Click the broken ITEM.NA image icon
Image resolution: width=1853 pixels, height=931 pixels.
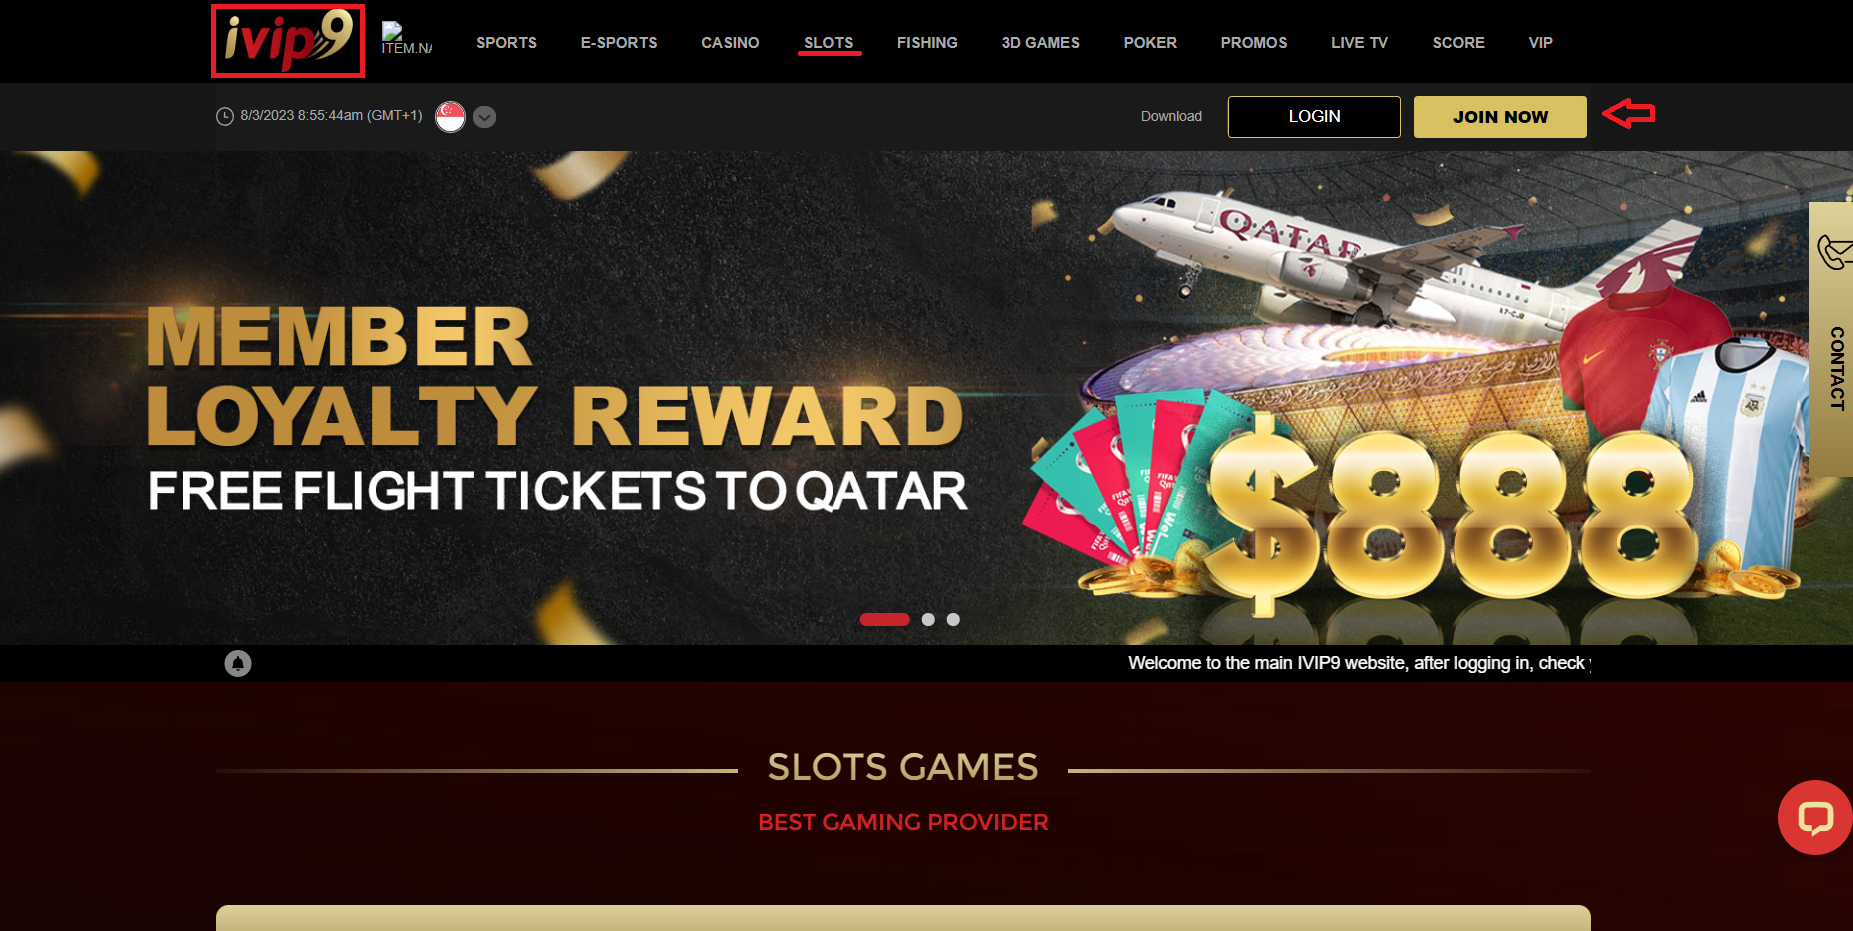(x=406, y=39)
